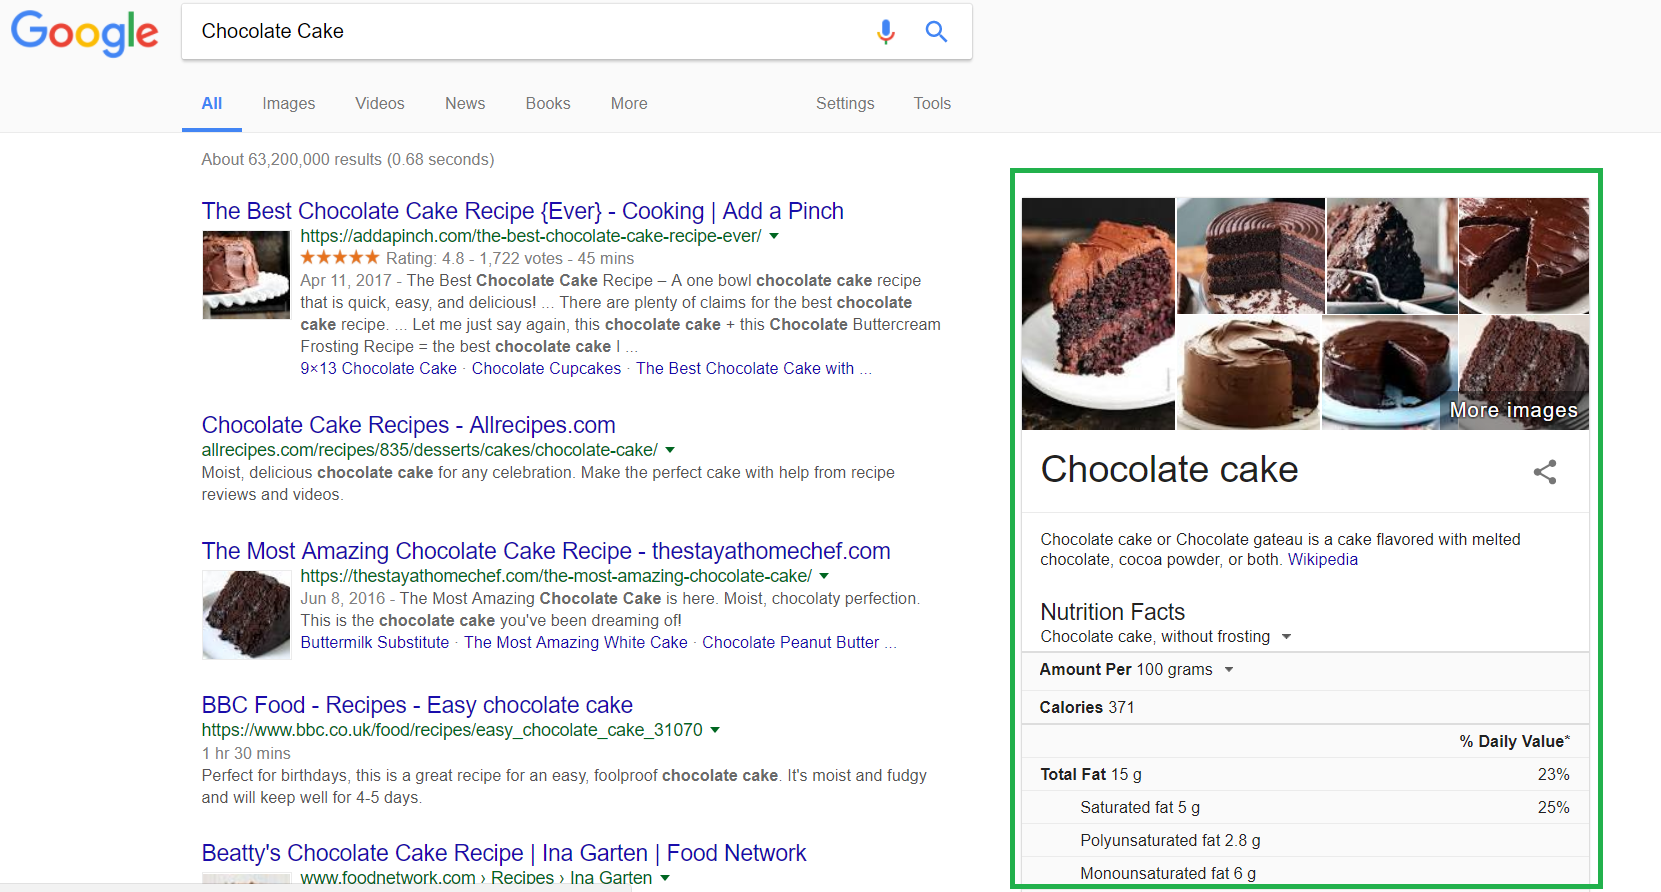Image resolution: width=1661 pixels, height=892 pixels.
Task: Open the Allrecipes Chocolate Cake Recipes result
Action: [x=408, y=425]
